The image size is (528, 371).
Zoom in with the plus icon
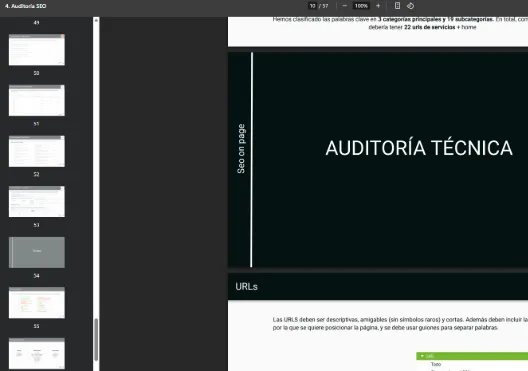pos(378,6)
